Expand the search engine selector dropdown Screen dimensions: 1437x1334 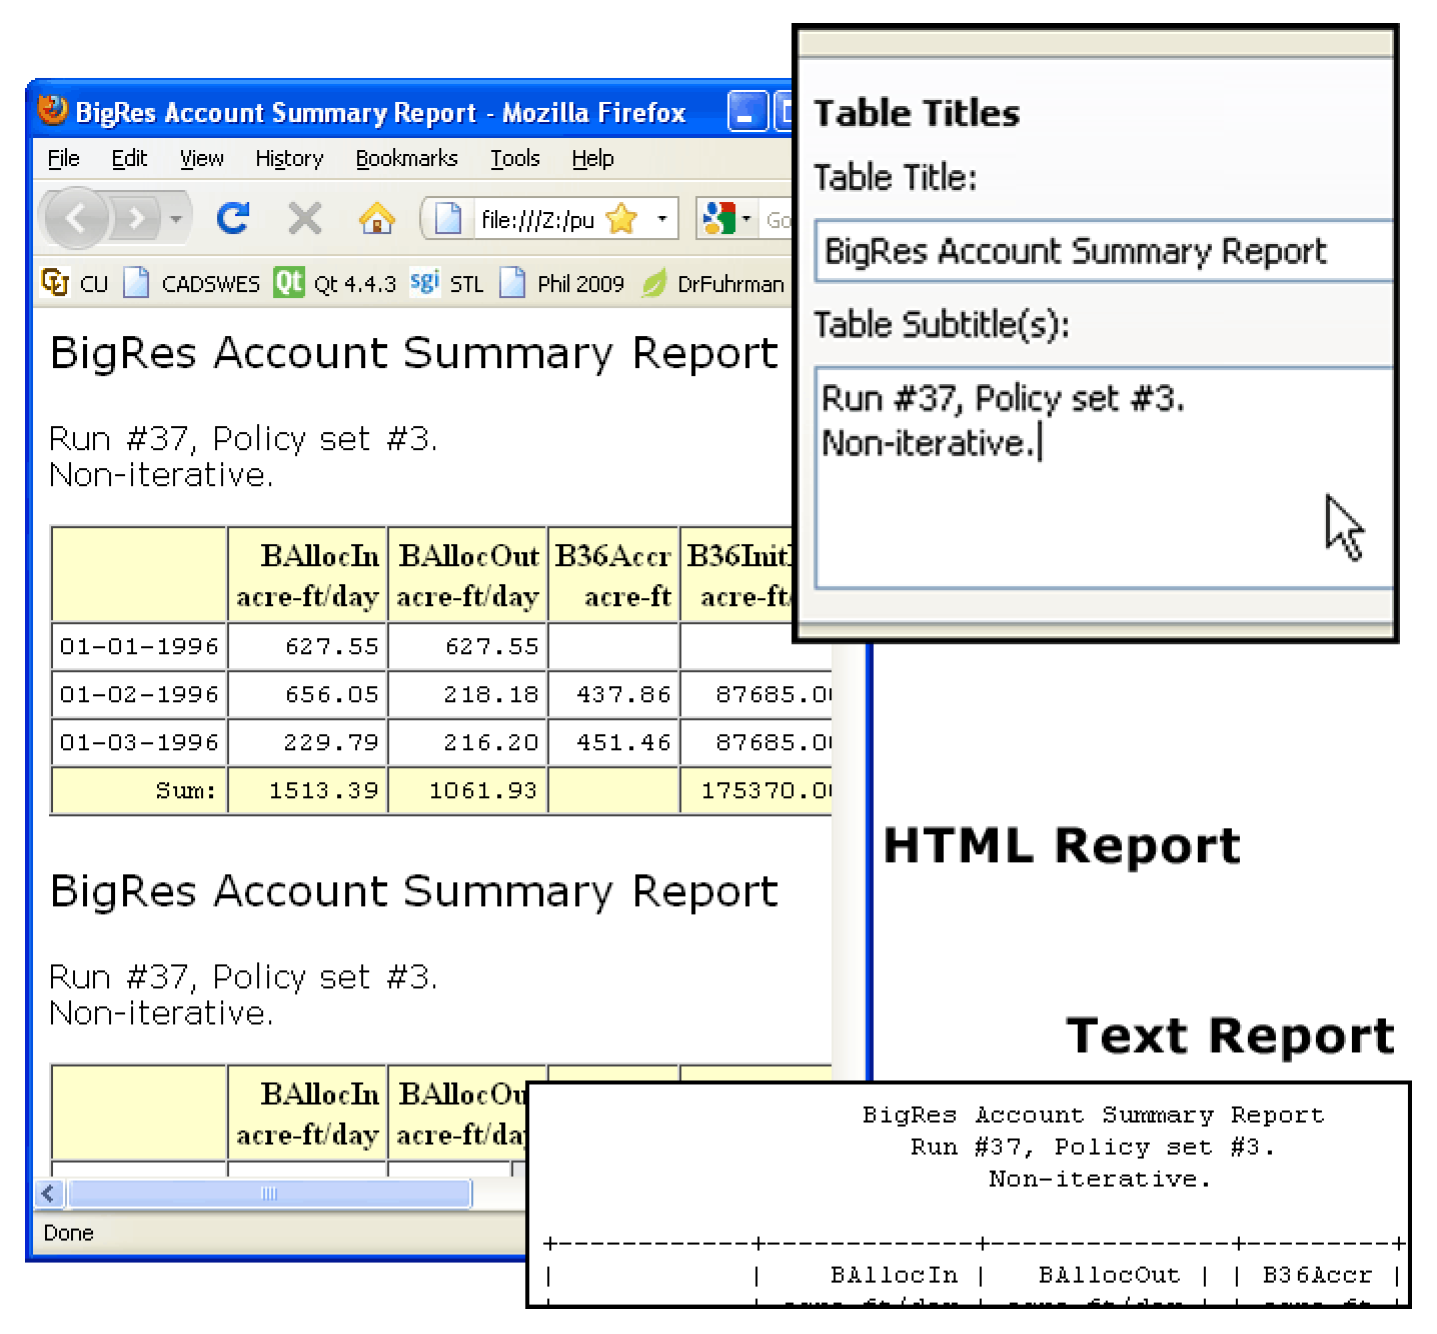(x=746, y=219)
